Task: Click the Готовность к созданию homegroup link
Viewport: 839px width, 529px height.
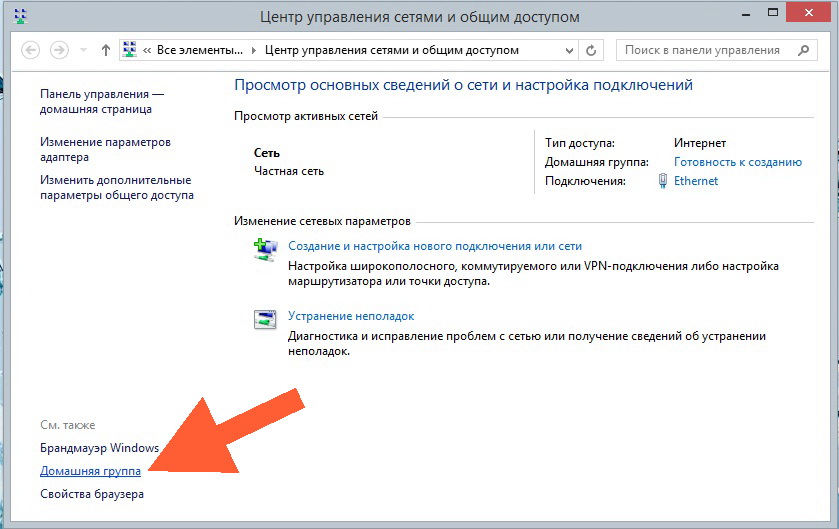Action: point(737,162)
